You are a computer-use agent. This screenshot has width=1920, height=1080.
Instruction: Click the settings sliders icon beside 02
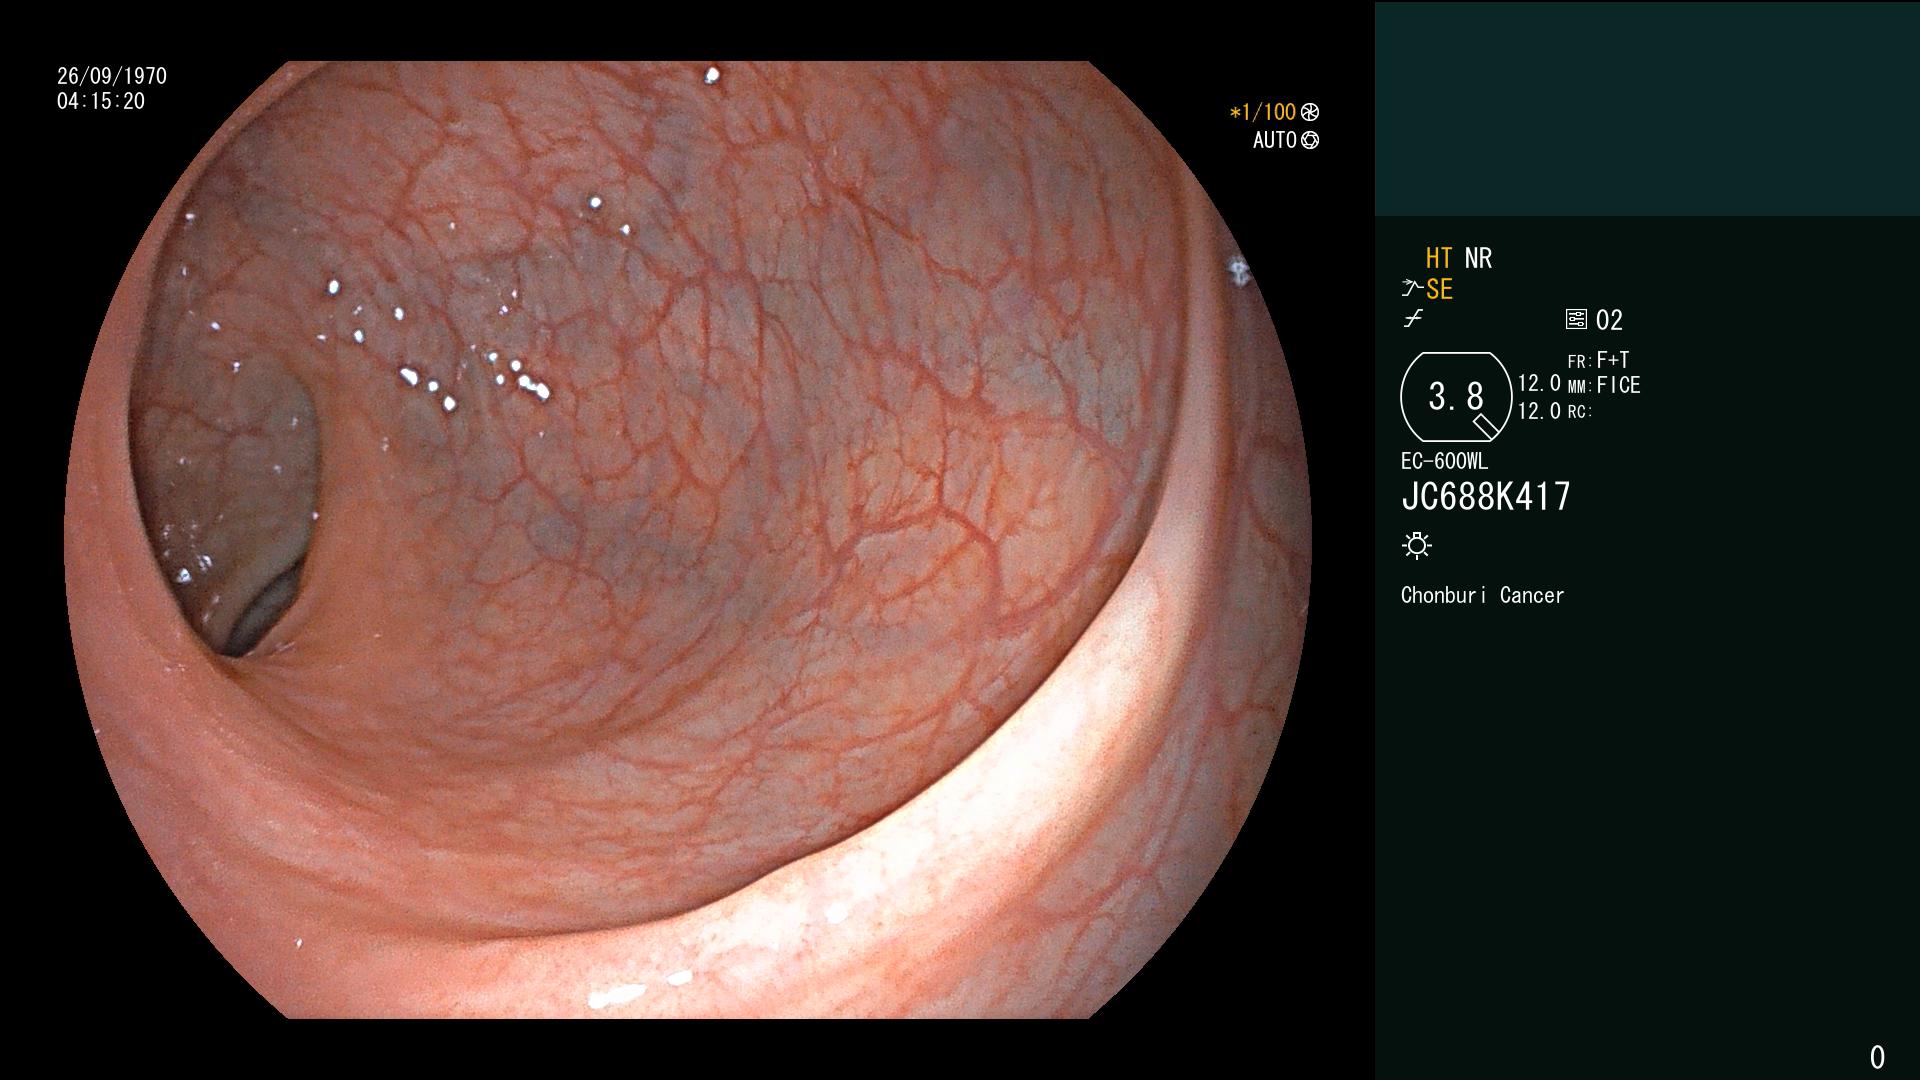(1576, 320)
